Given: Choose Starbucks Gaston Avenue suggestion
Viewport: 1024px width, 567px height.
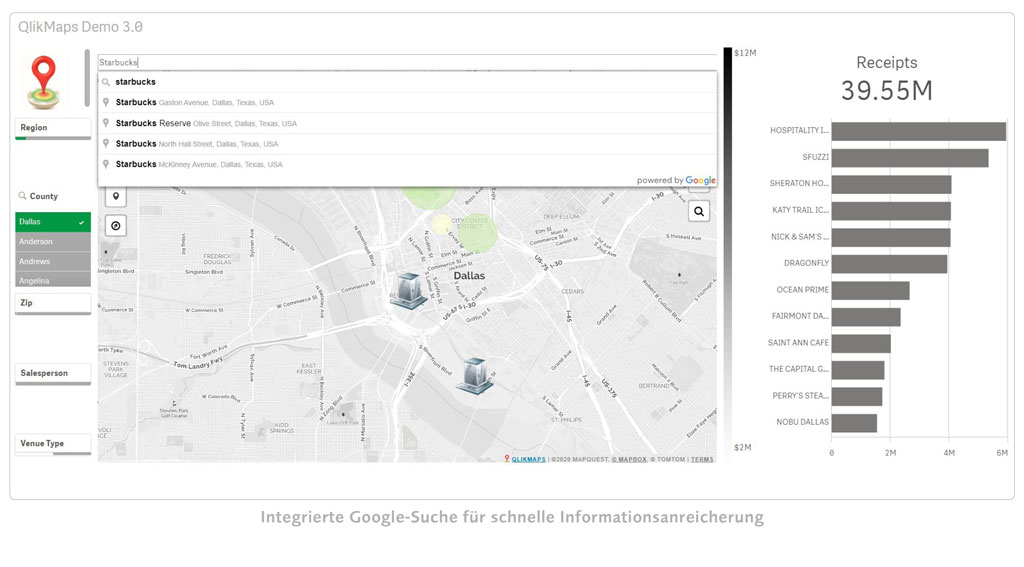Looking at the screenshot, I should pos(408,103).
